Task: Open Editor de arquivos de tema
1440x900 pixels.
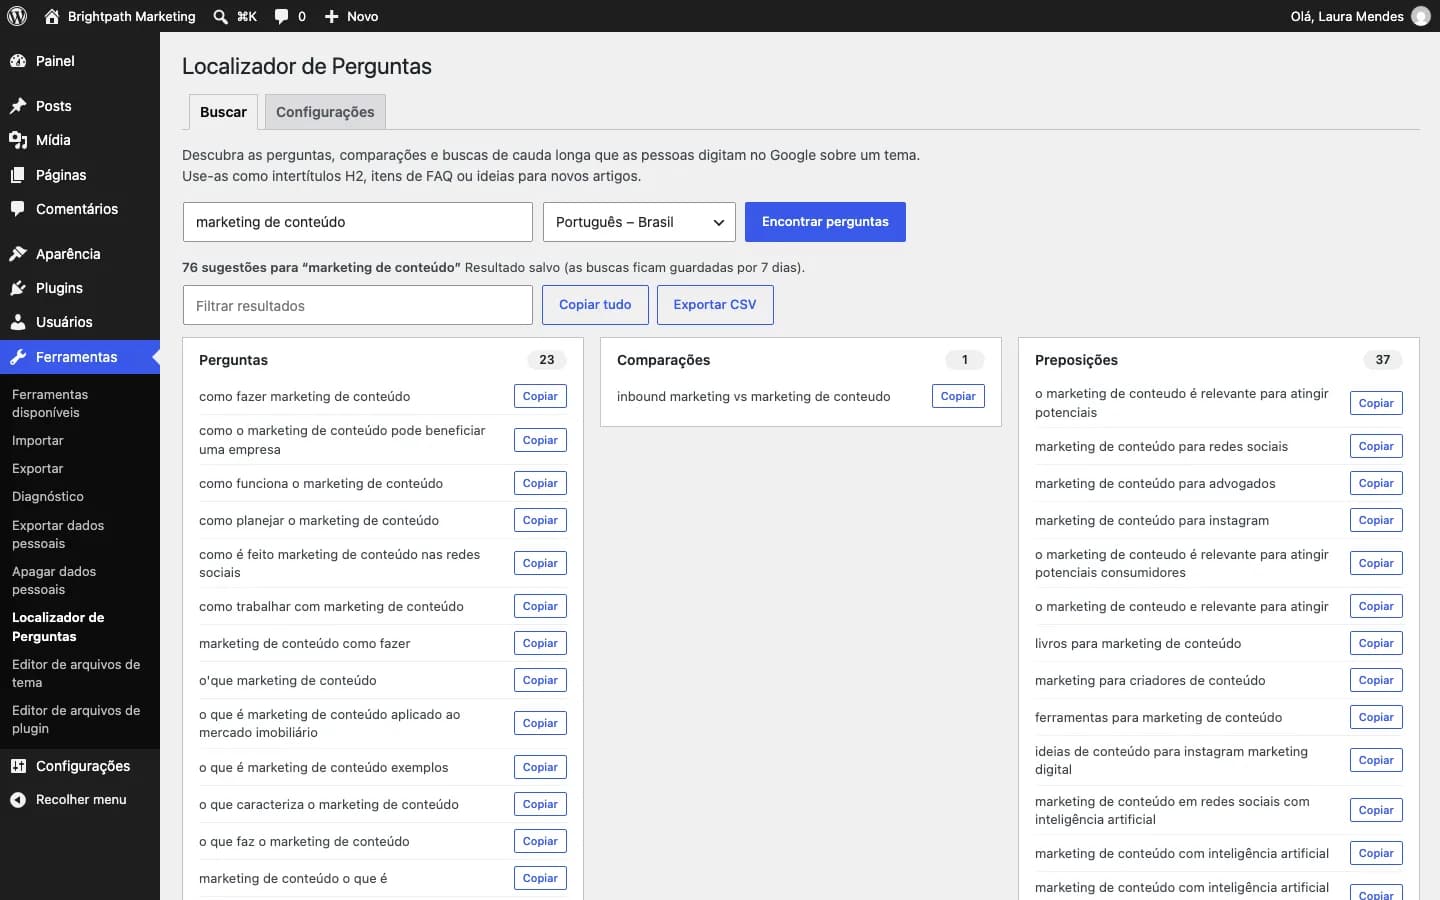Action: (76, 674)
